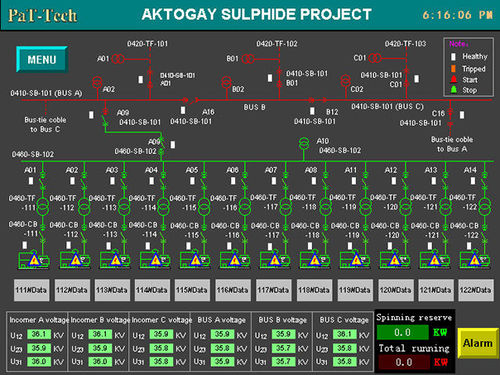Click the A02 voltage transformer symbol
This screenshot has height=375, width=500.
pyautogui.click(x=97, y=82)
